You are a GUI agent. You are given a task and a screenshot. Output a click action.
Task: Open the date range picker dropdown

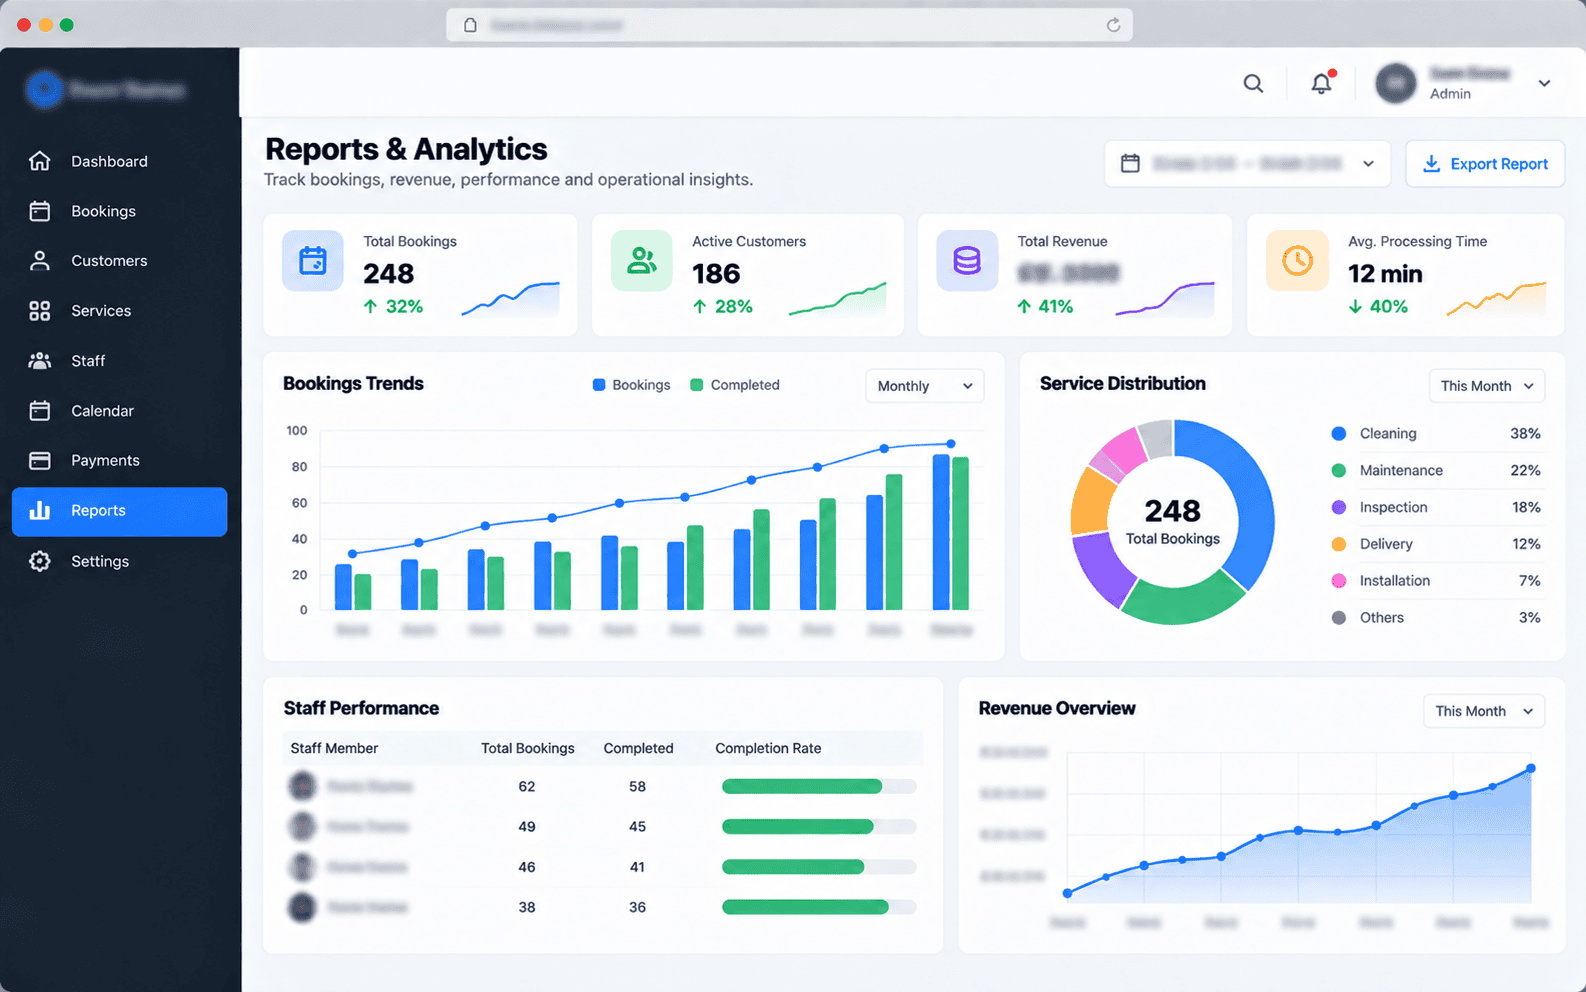pyautogui.click(x=1247, y=164)
